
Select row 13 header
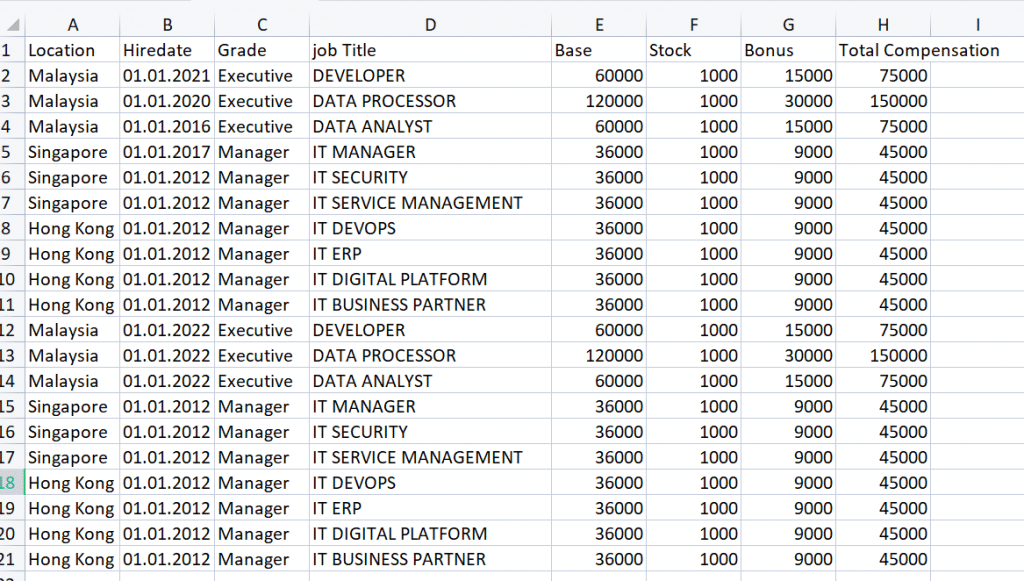pos(10,356)
